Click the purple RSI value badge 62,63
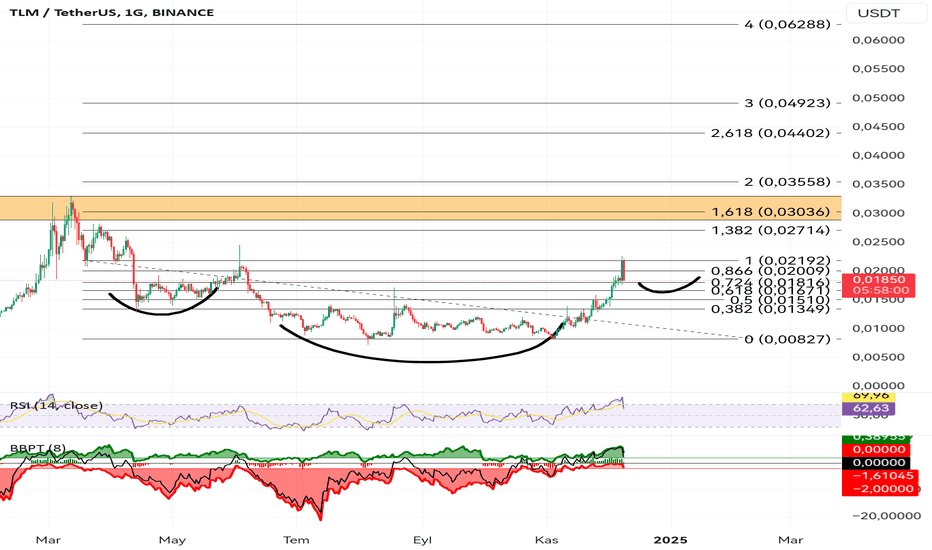 pyautogui.click(x=869, y=408)
